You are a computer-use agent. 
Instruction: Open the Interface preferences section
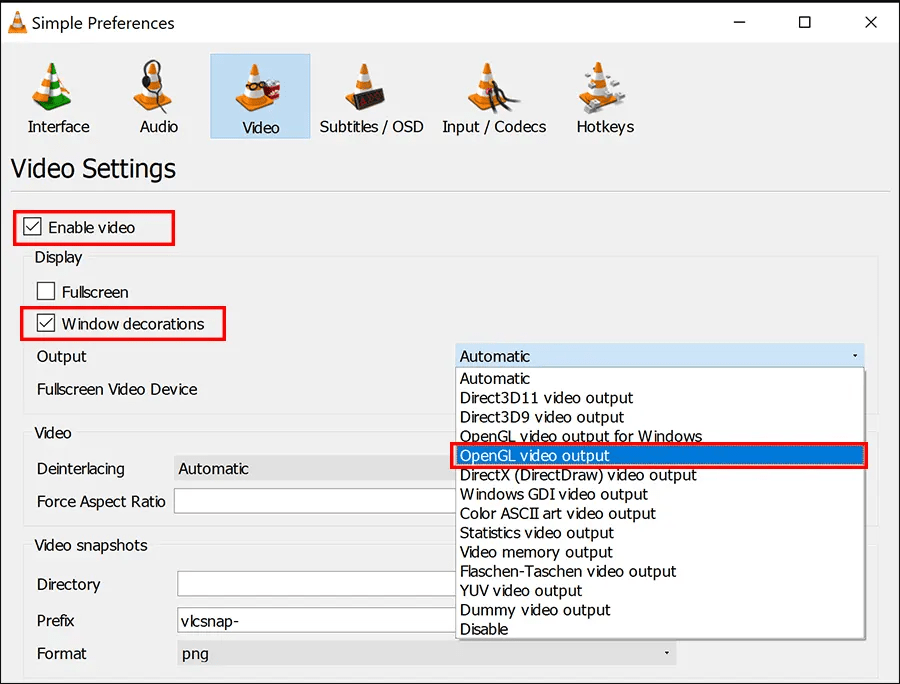pyautogui.click(x=57, y=95)
